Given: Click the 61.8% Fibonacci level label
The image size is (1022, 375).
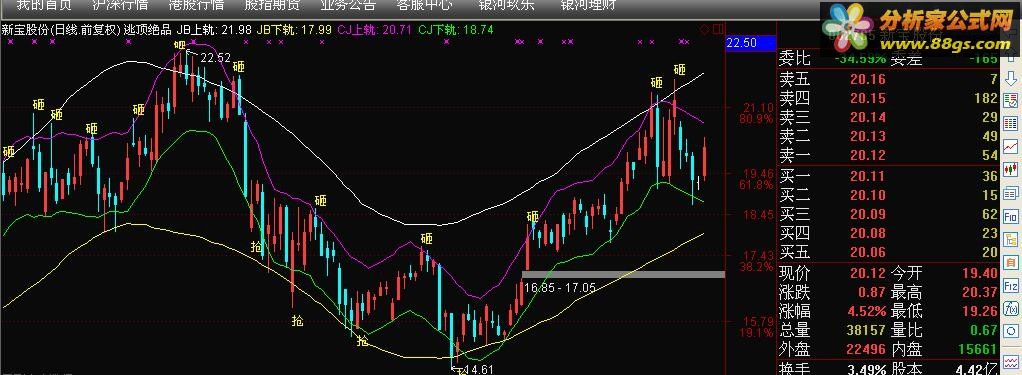Looking at the screenshot, I should tap(755, 185).
